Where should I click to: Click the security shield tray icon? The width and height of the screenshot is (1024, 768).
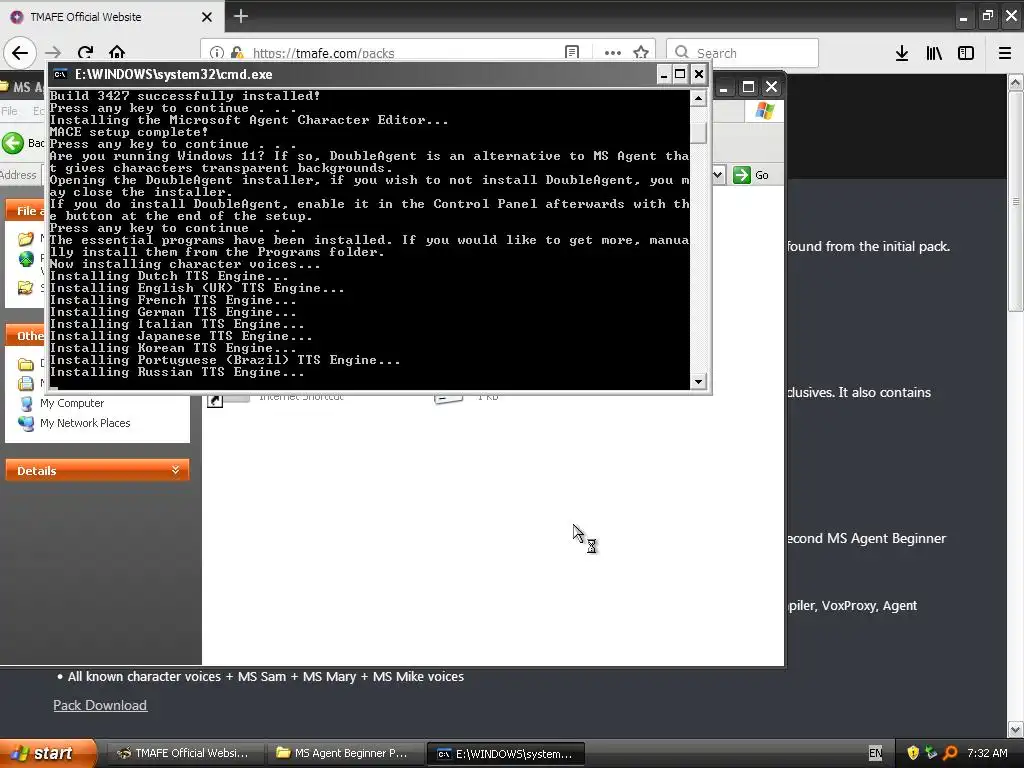[913, 754]
